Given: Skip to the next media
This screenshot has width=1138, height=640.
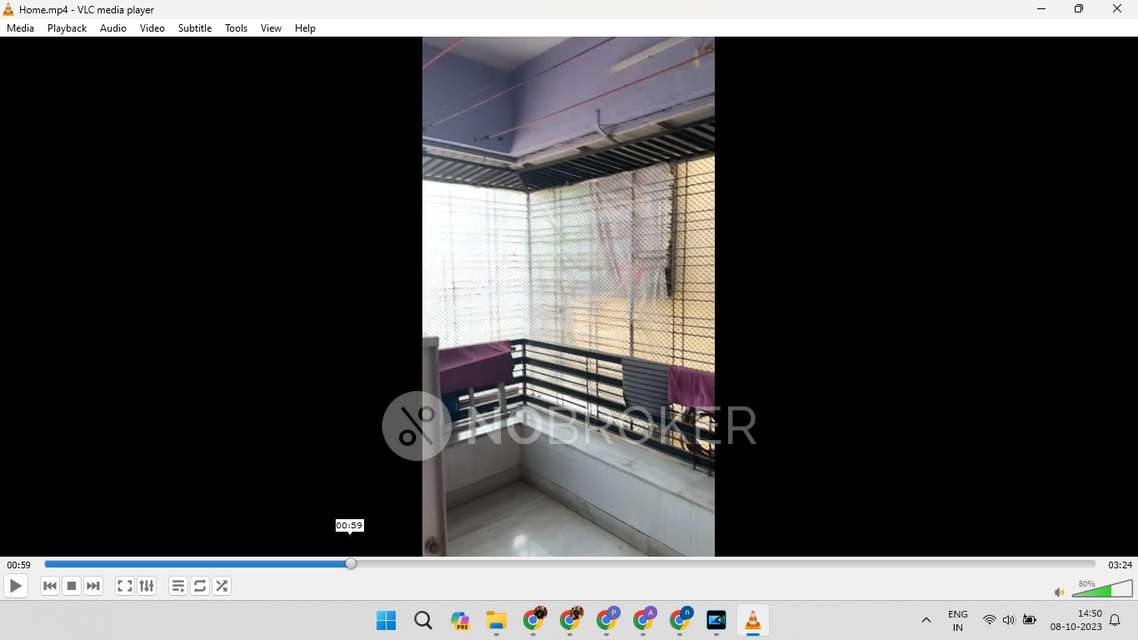Looking at the screenshot, I should coord(93,586).
